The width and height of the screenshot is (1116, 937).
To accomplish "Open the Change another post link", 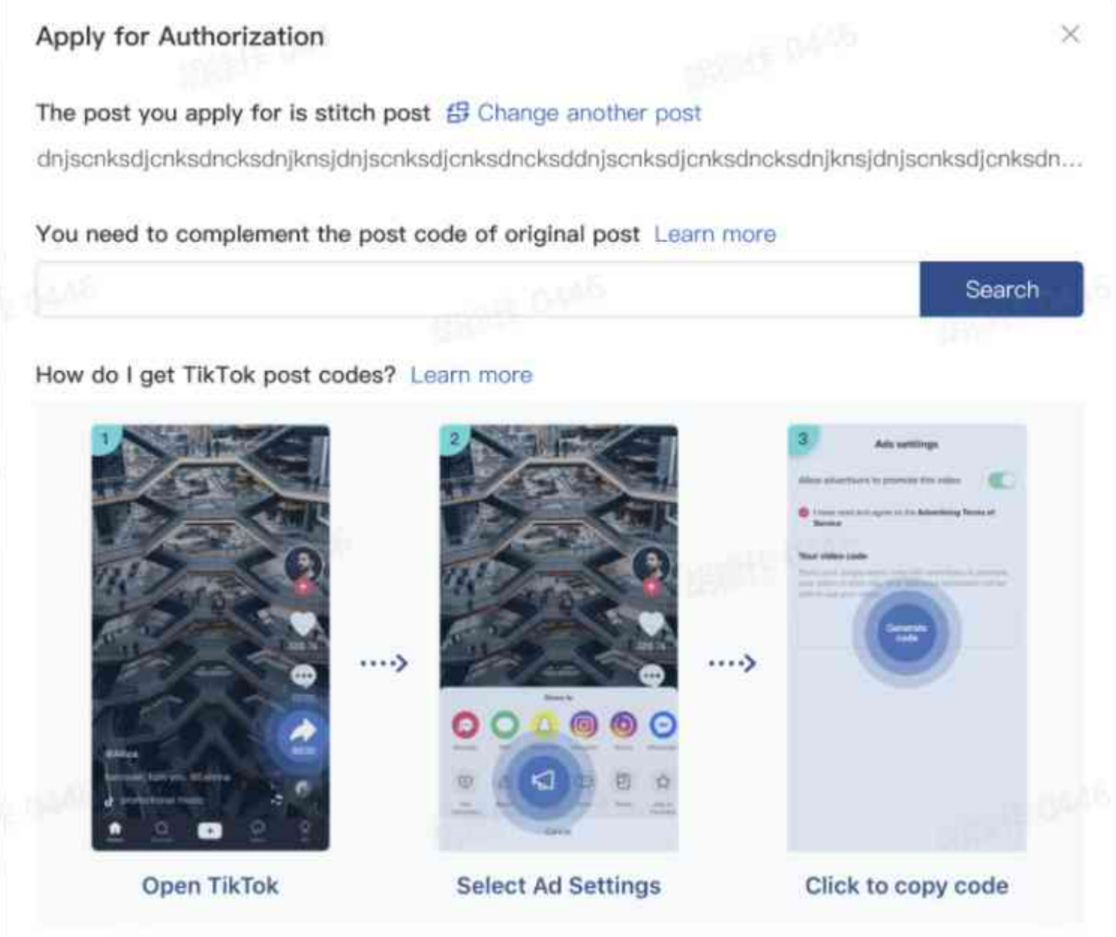I will coord(589,112).
